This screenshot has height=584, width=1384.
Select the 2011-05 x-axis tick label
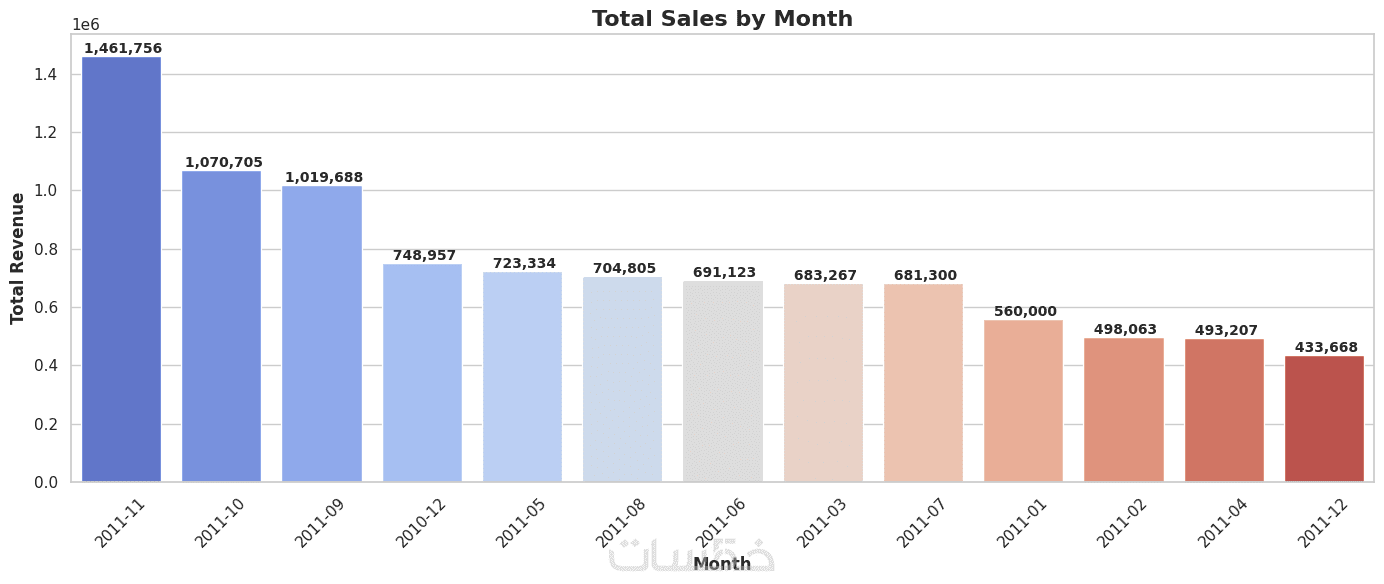[x=520, y=522]
